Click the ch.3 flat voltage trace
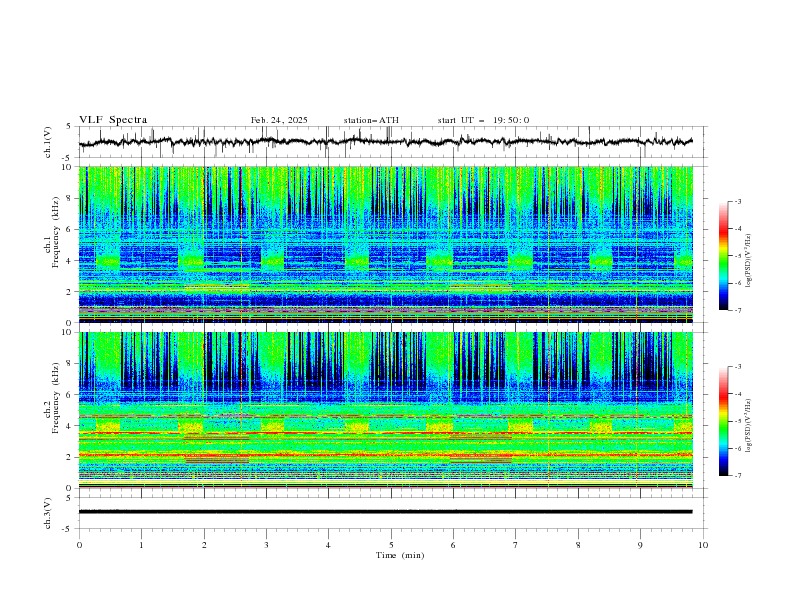792x612 pixels. tap(385, 512)
